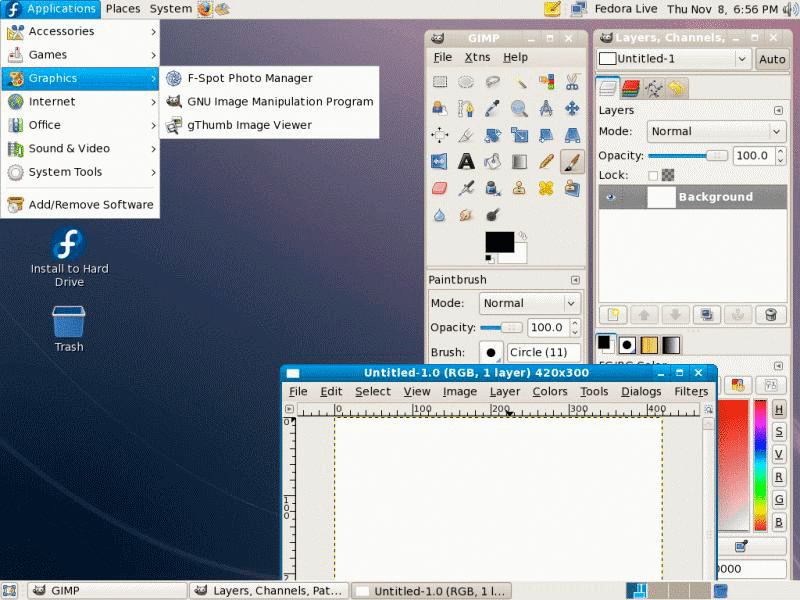Click the Delete Layer trash button
This screenshot has height=600, width=800.
771,315
